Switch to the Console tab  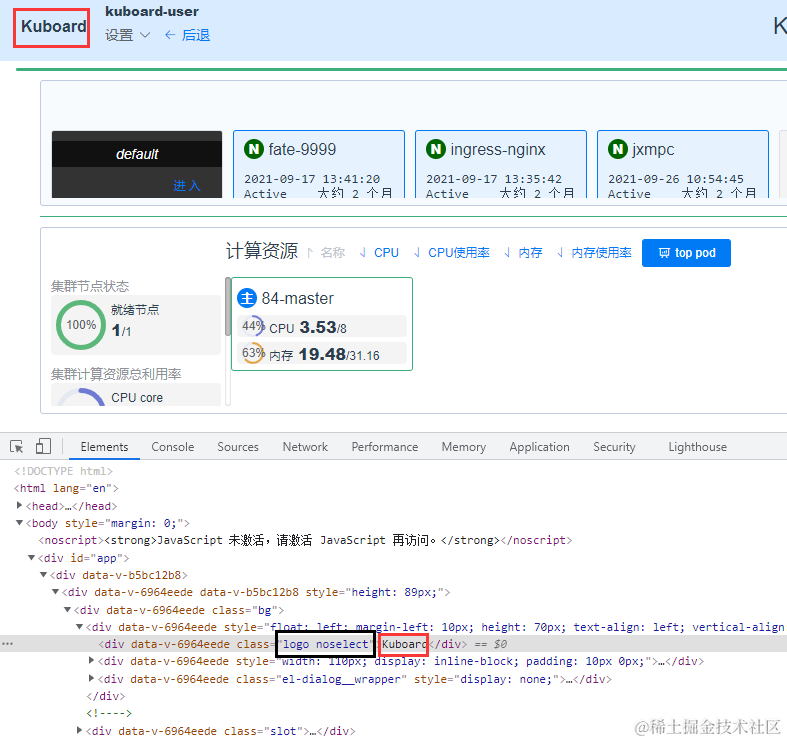pyautogui.click(x=173, y=447)
